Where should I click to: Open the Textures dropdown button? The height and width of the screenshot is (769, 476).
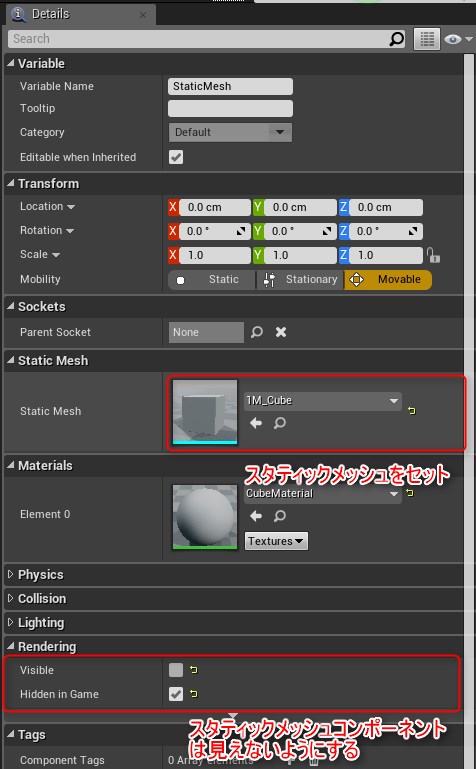276,541
